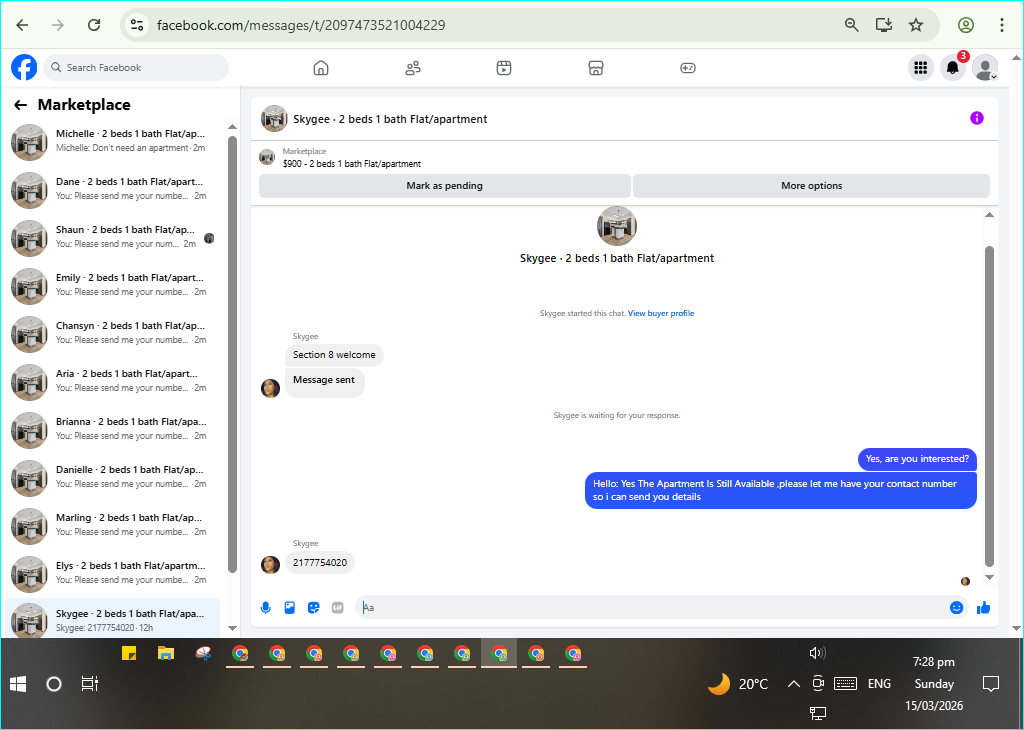The width and height of the screenshot is (1024, 730).
Task: Open the Video/Reels tab icon
Action: [x=504, y=68]
